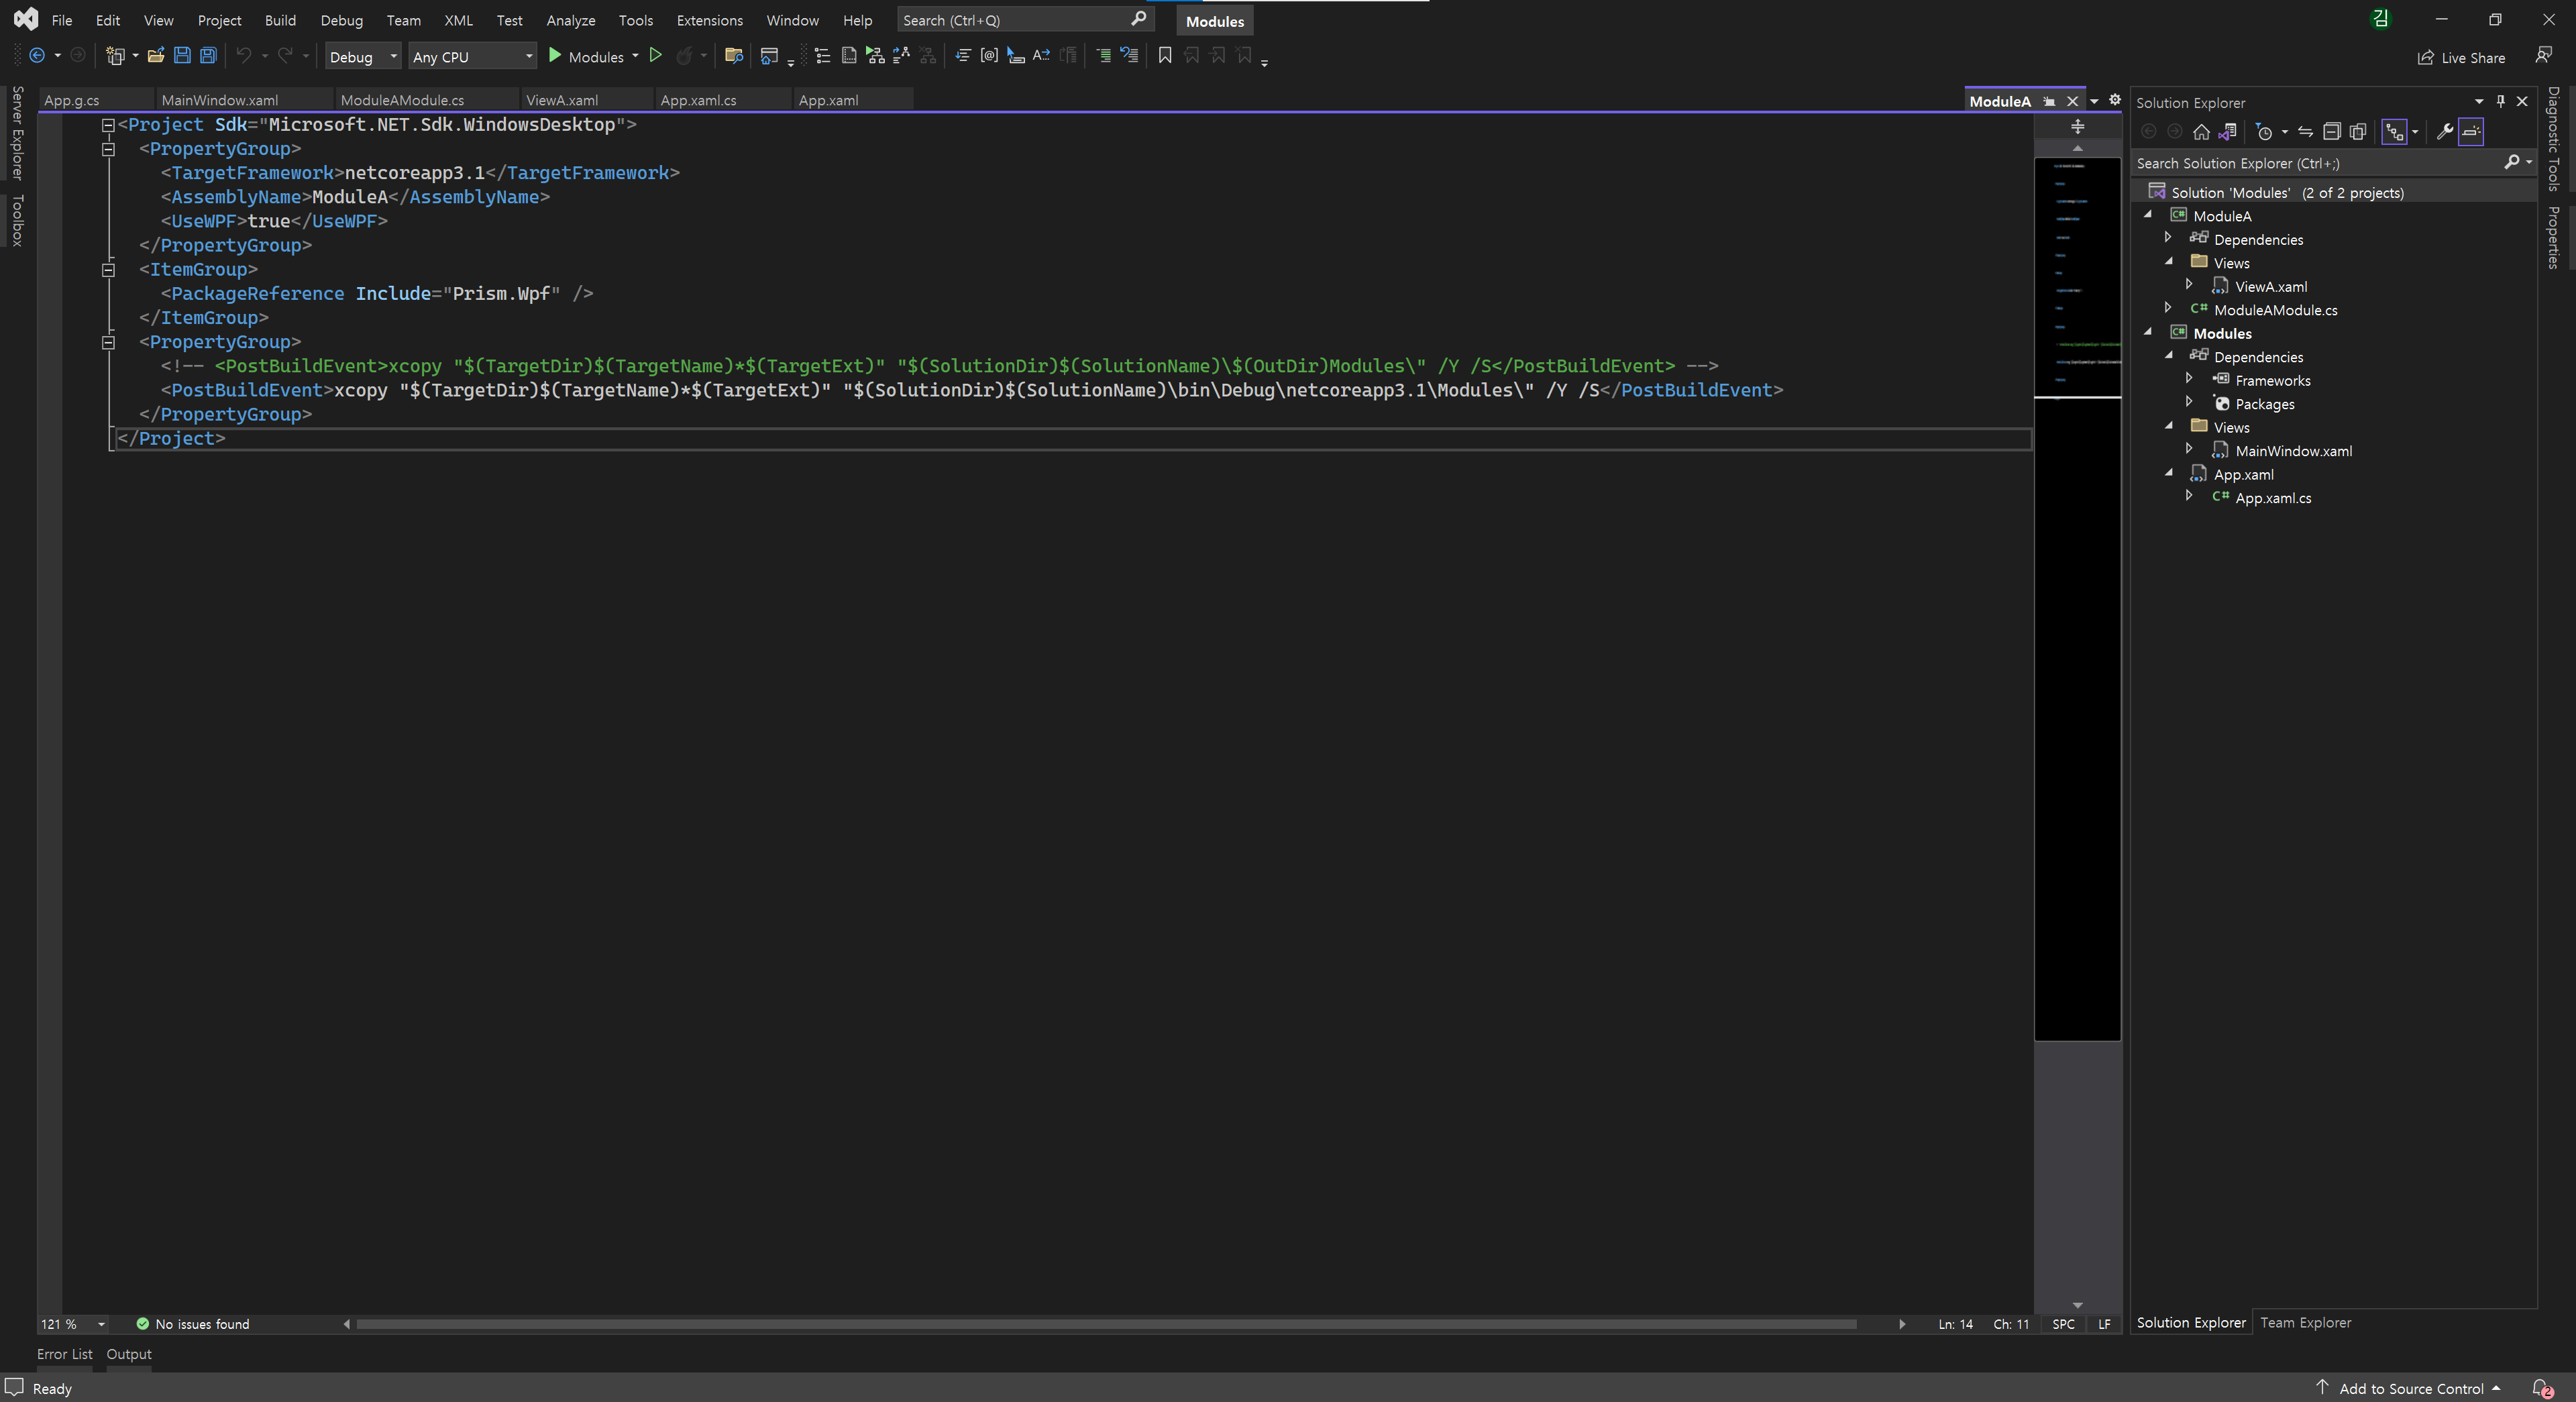This screenshot has height=1402, width=2576.
Task: Toggle nested file view button in Solution Explorer
Action: pos(2394,132)
